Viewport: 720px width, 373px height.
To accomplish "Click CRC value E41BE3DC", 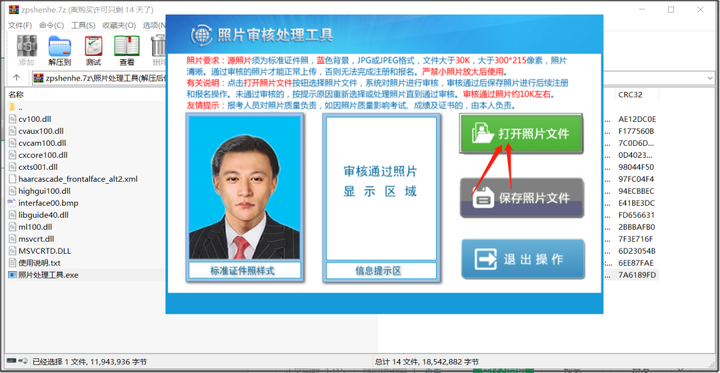I will (637, 203).
